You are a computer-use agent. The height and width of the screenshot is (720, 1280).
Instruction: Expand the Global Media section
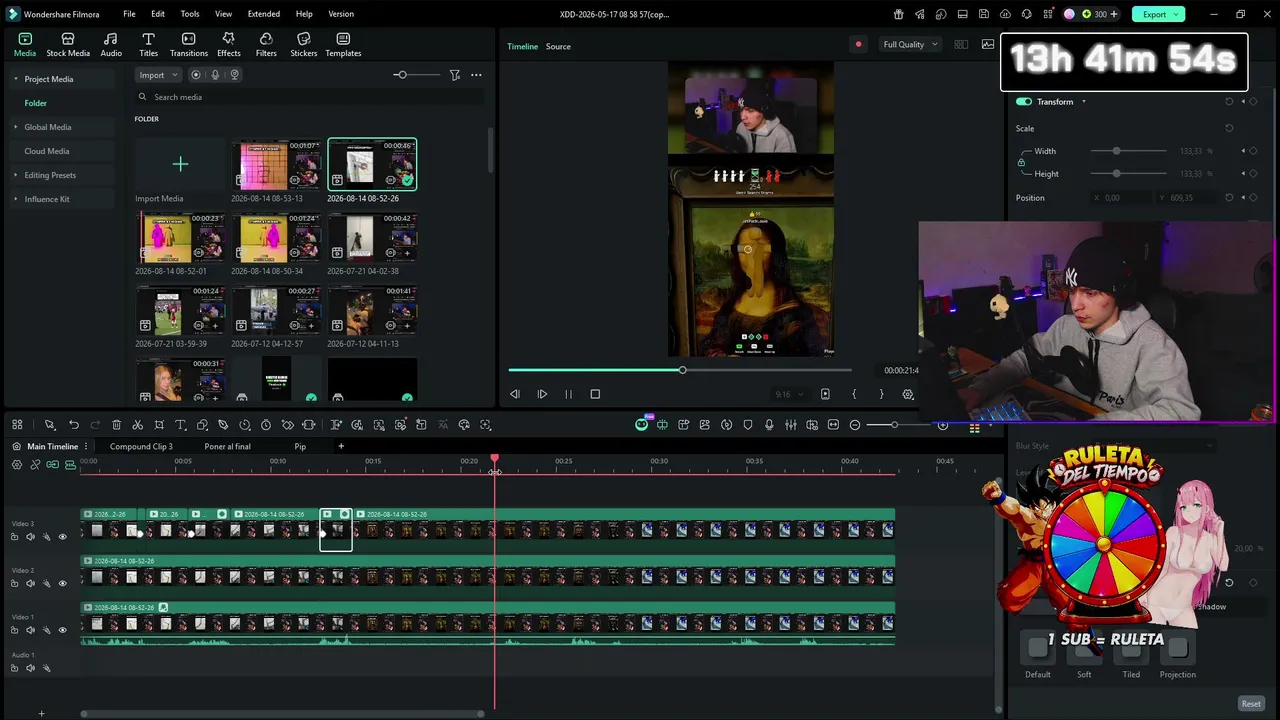(16, 127)
